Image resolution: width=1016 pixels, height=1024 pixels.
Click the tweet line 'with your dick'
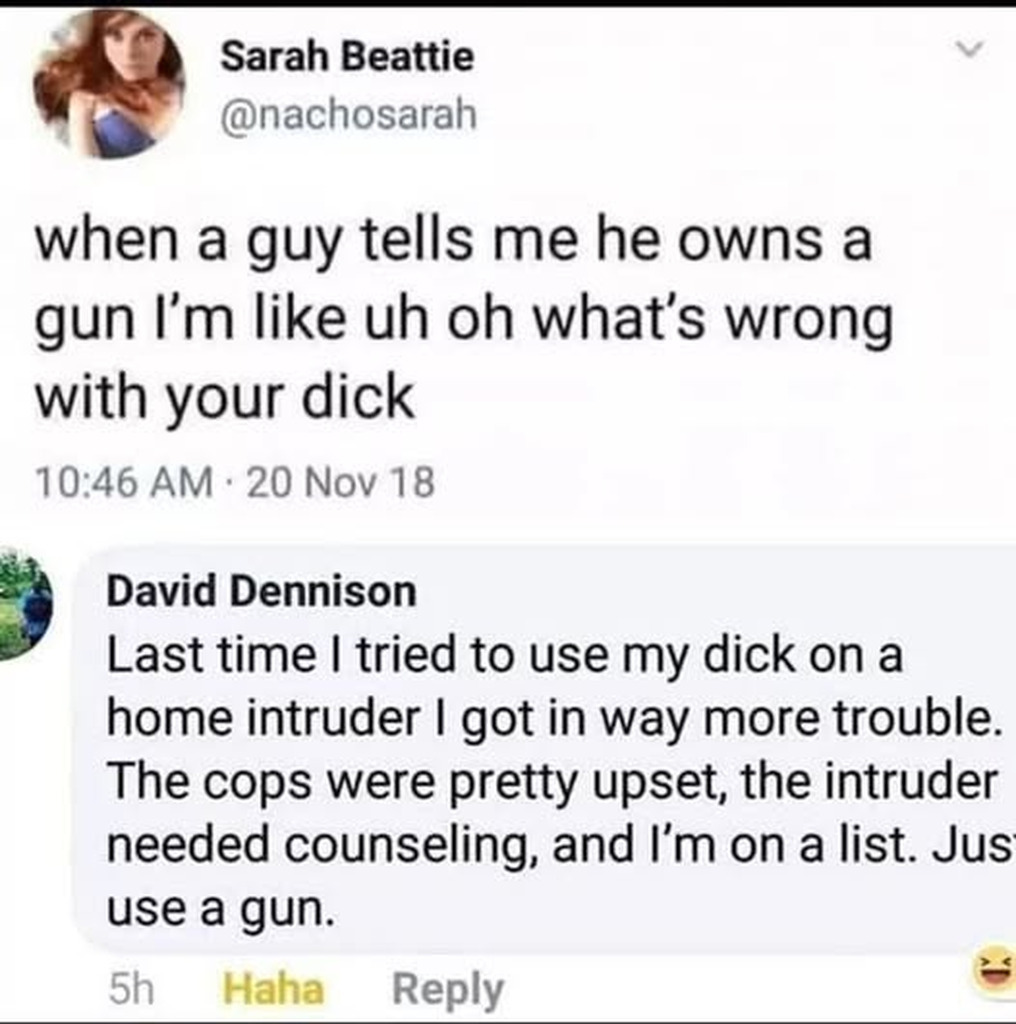tap(224, 398)
